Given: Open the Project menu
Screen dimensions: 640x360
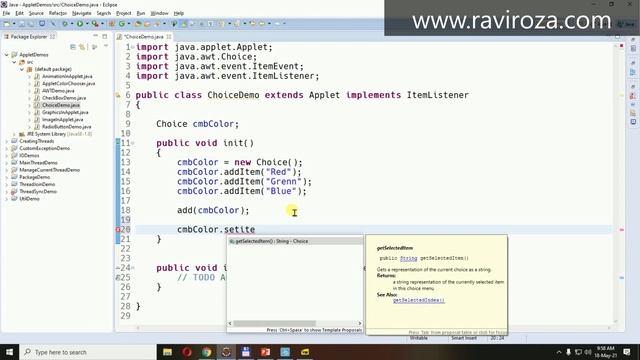Looking at the screenshot, I should [x=124, y=13].
